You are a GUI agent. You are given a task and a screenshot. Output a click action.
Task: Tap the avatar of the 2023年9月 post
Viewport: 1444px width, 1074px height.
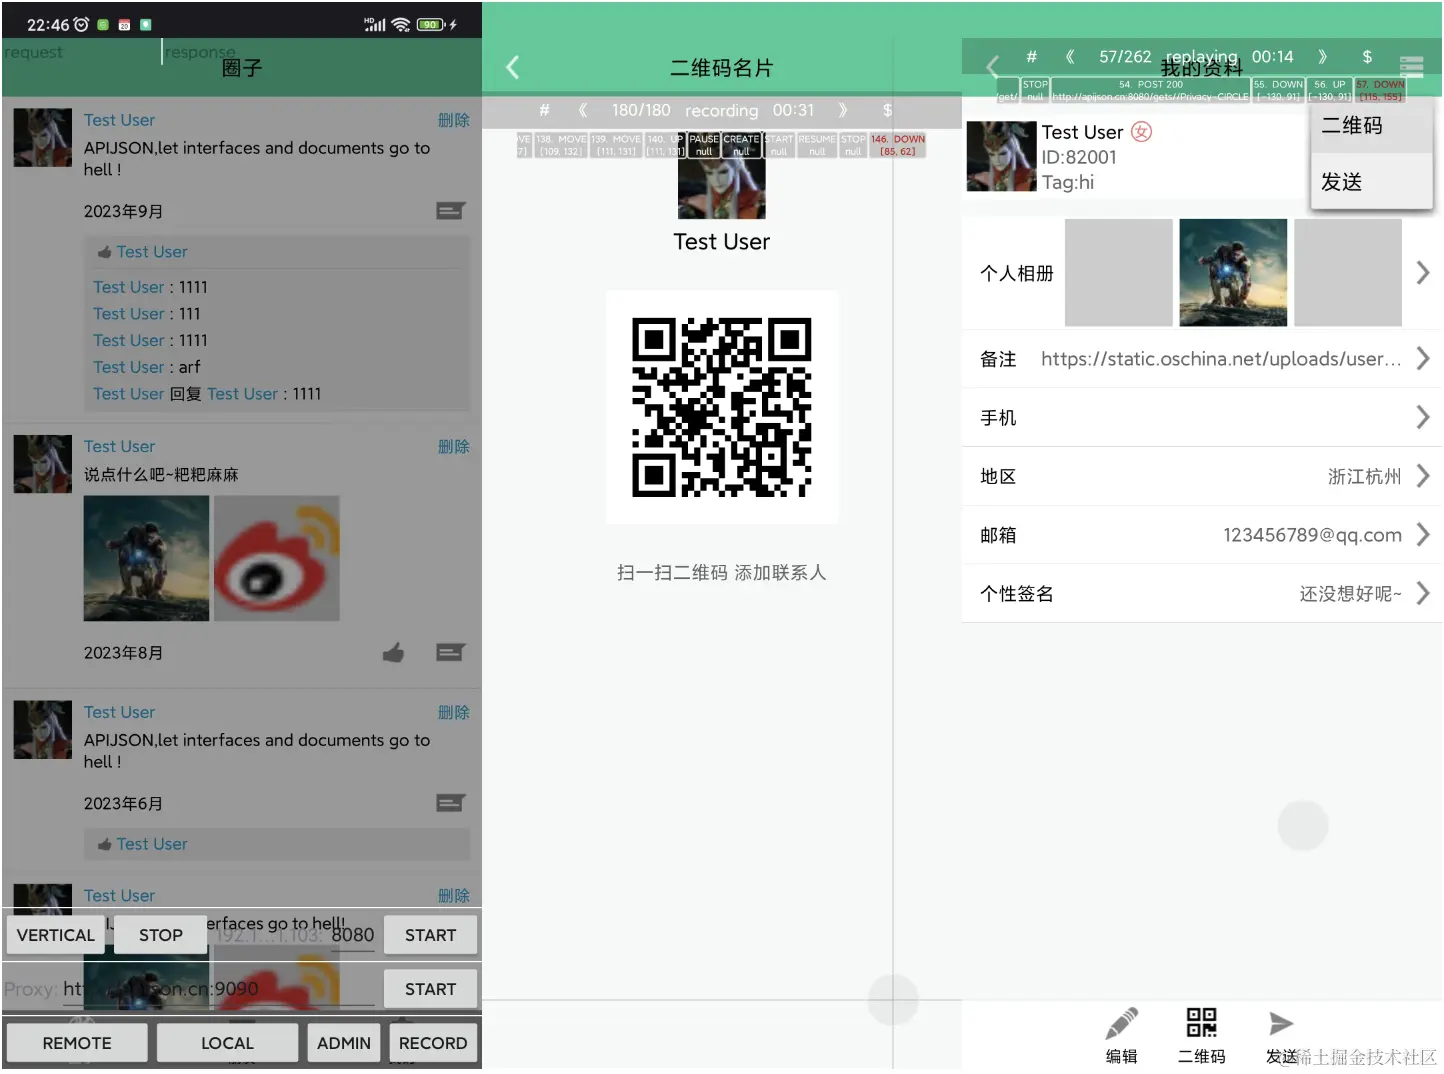point(43,138)
